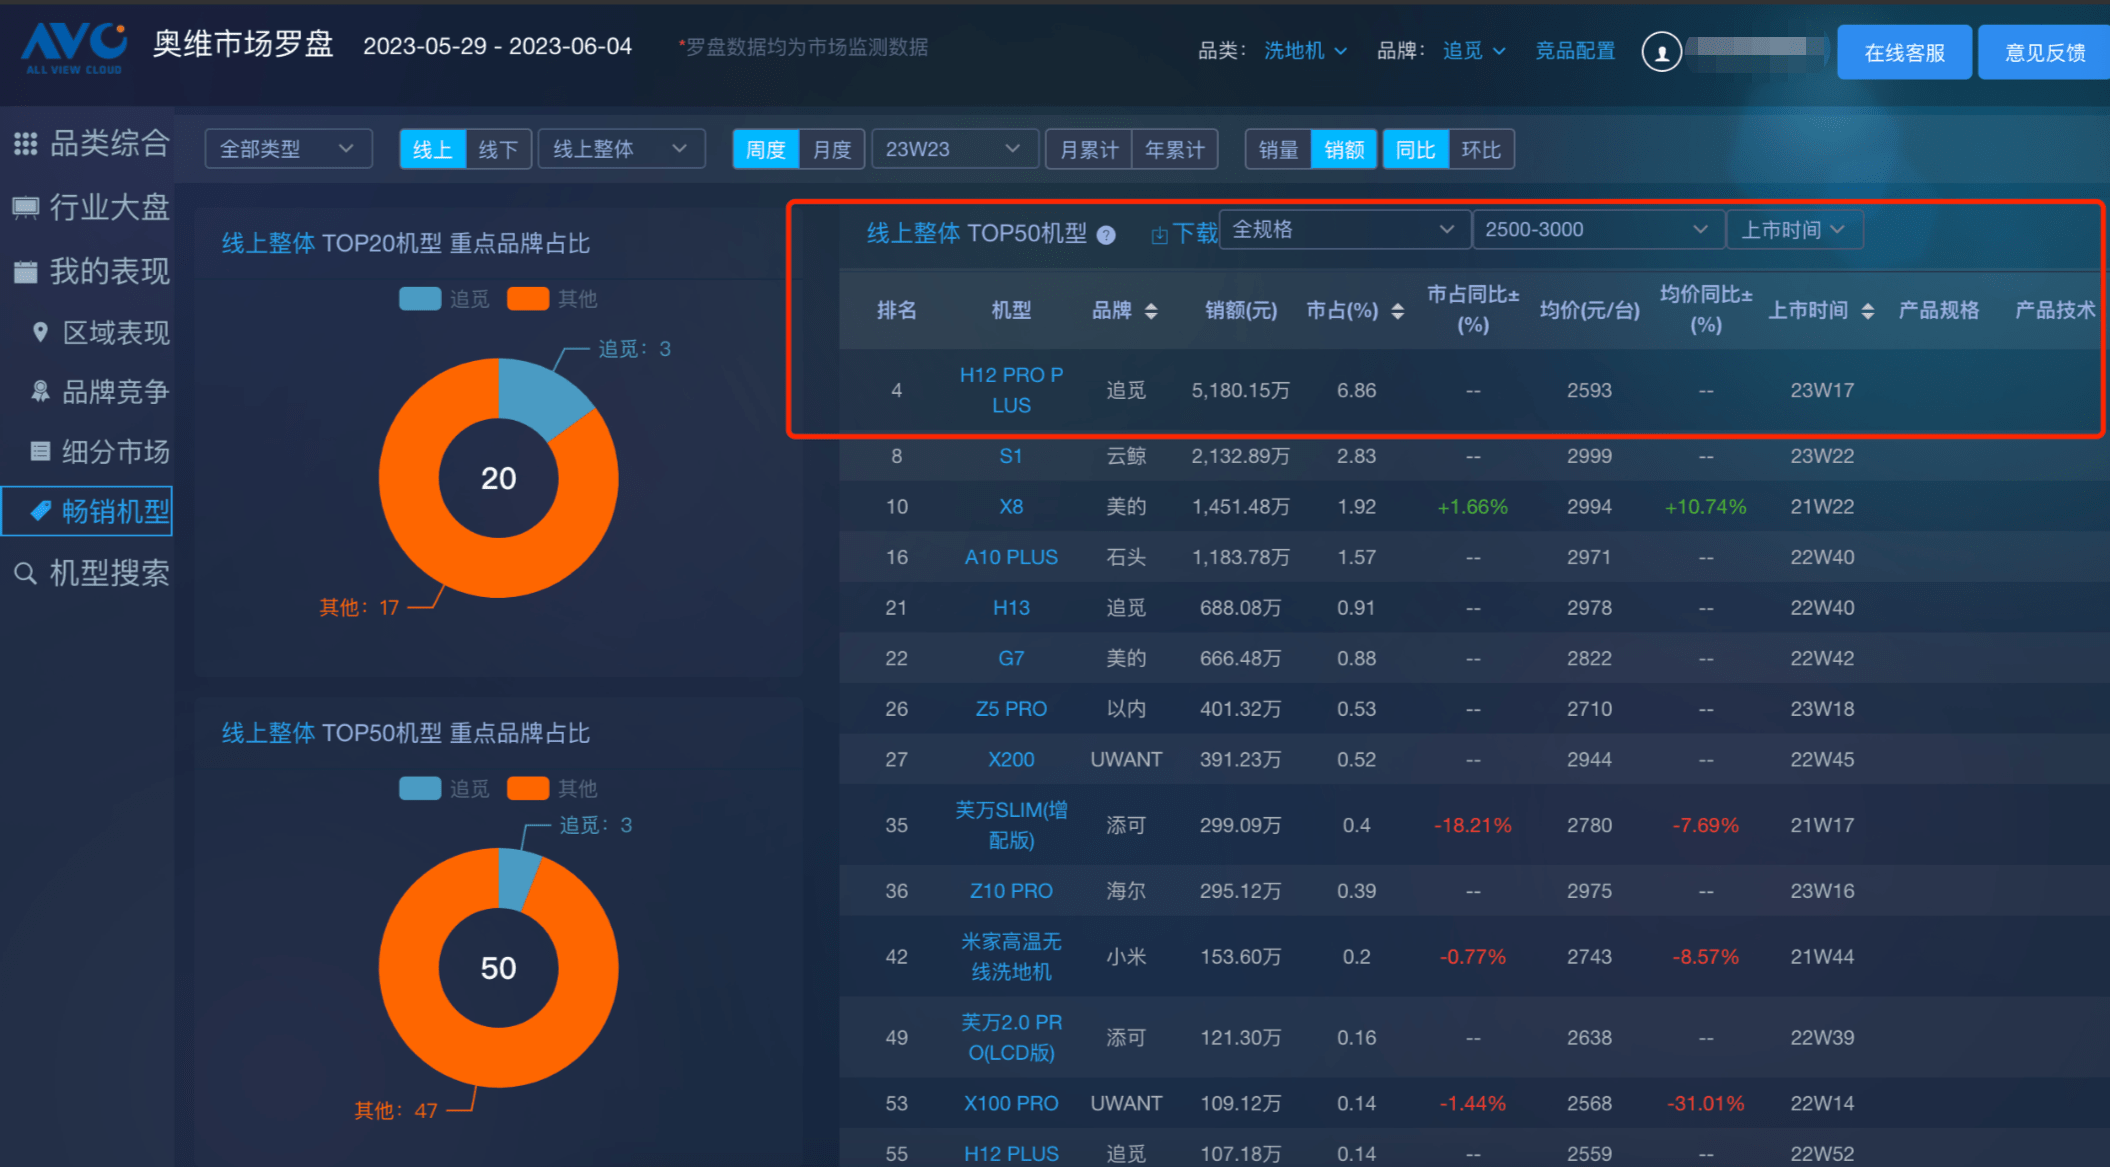Image resolution: width=2110 pixels, height=1167 pixels.
Task: Open model Z5 PRO link
Action: point(1011,709)
